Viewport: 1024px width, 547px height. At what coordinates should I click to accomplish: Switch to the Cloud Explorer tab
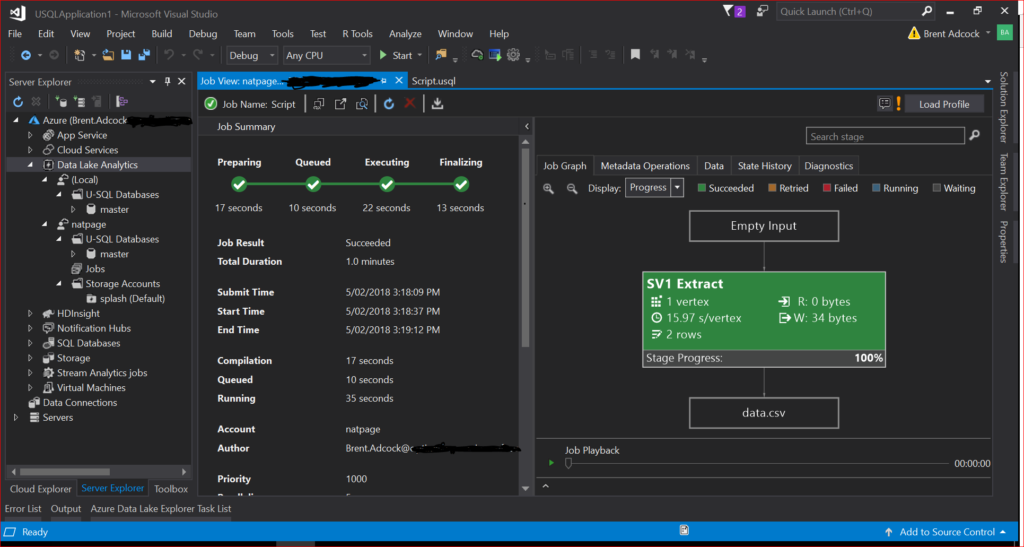point(40,489)
